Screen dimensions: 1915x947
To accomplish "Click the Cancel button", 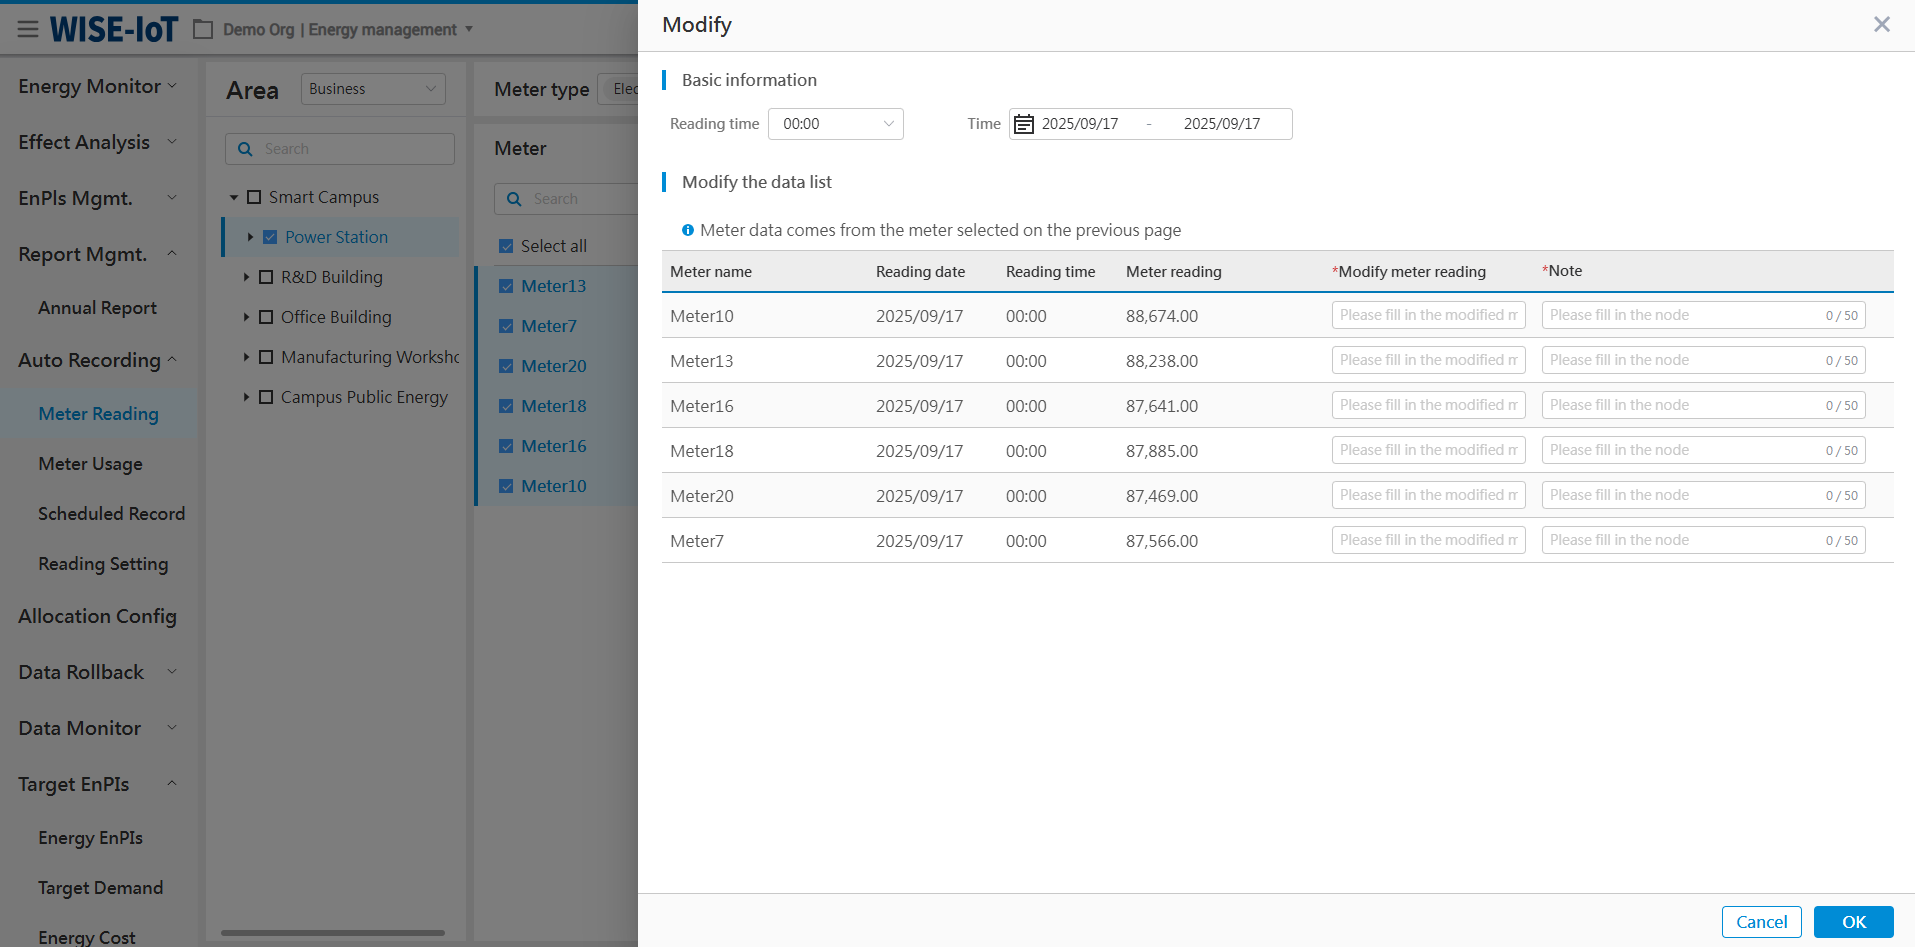I will (1761, 922).
